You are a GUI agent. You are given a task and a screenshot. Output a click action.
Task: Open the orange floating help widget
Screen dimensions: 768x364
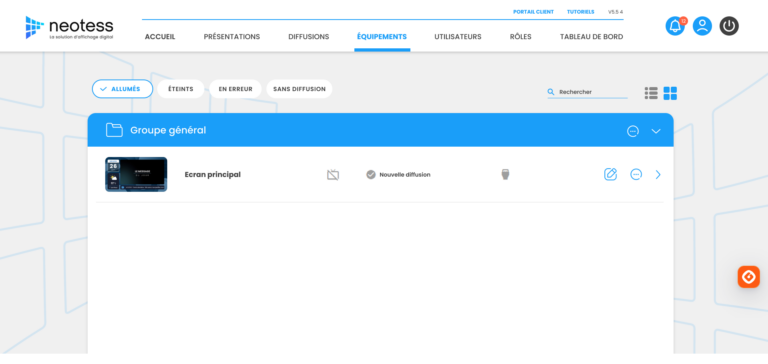pyautogui.click(x=748, y=277)
